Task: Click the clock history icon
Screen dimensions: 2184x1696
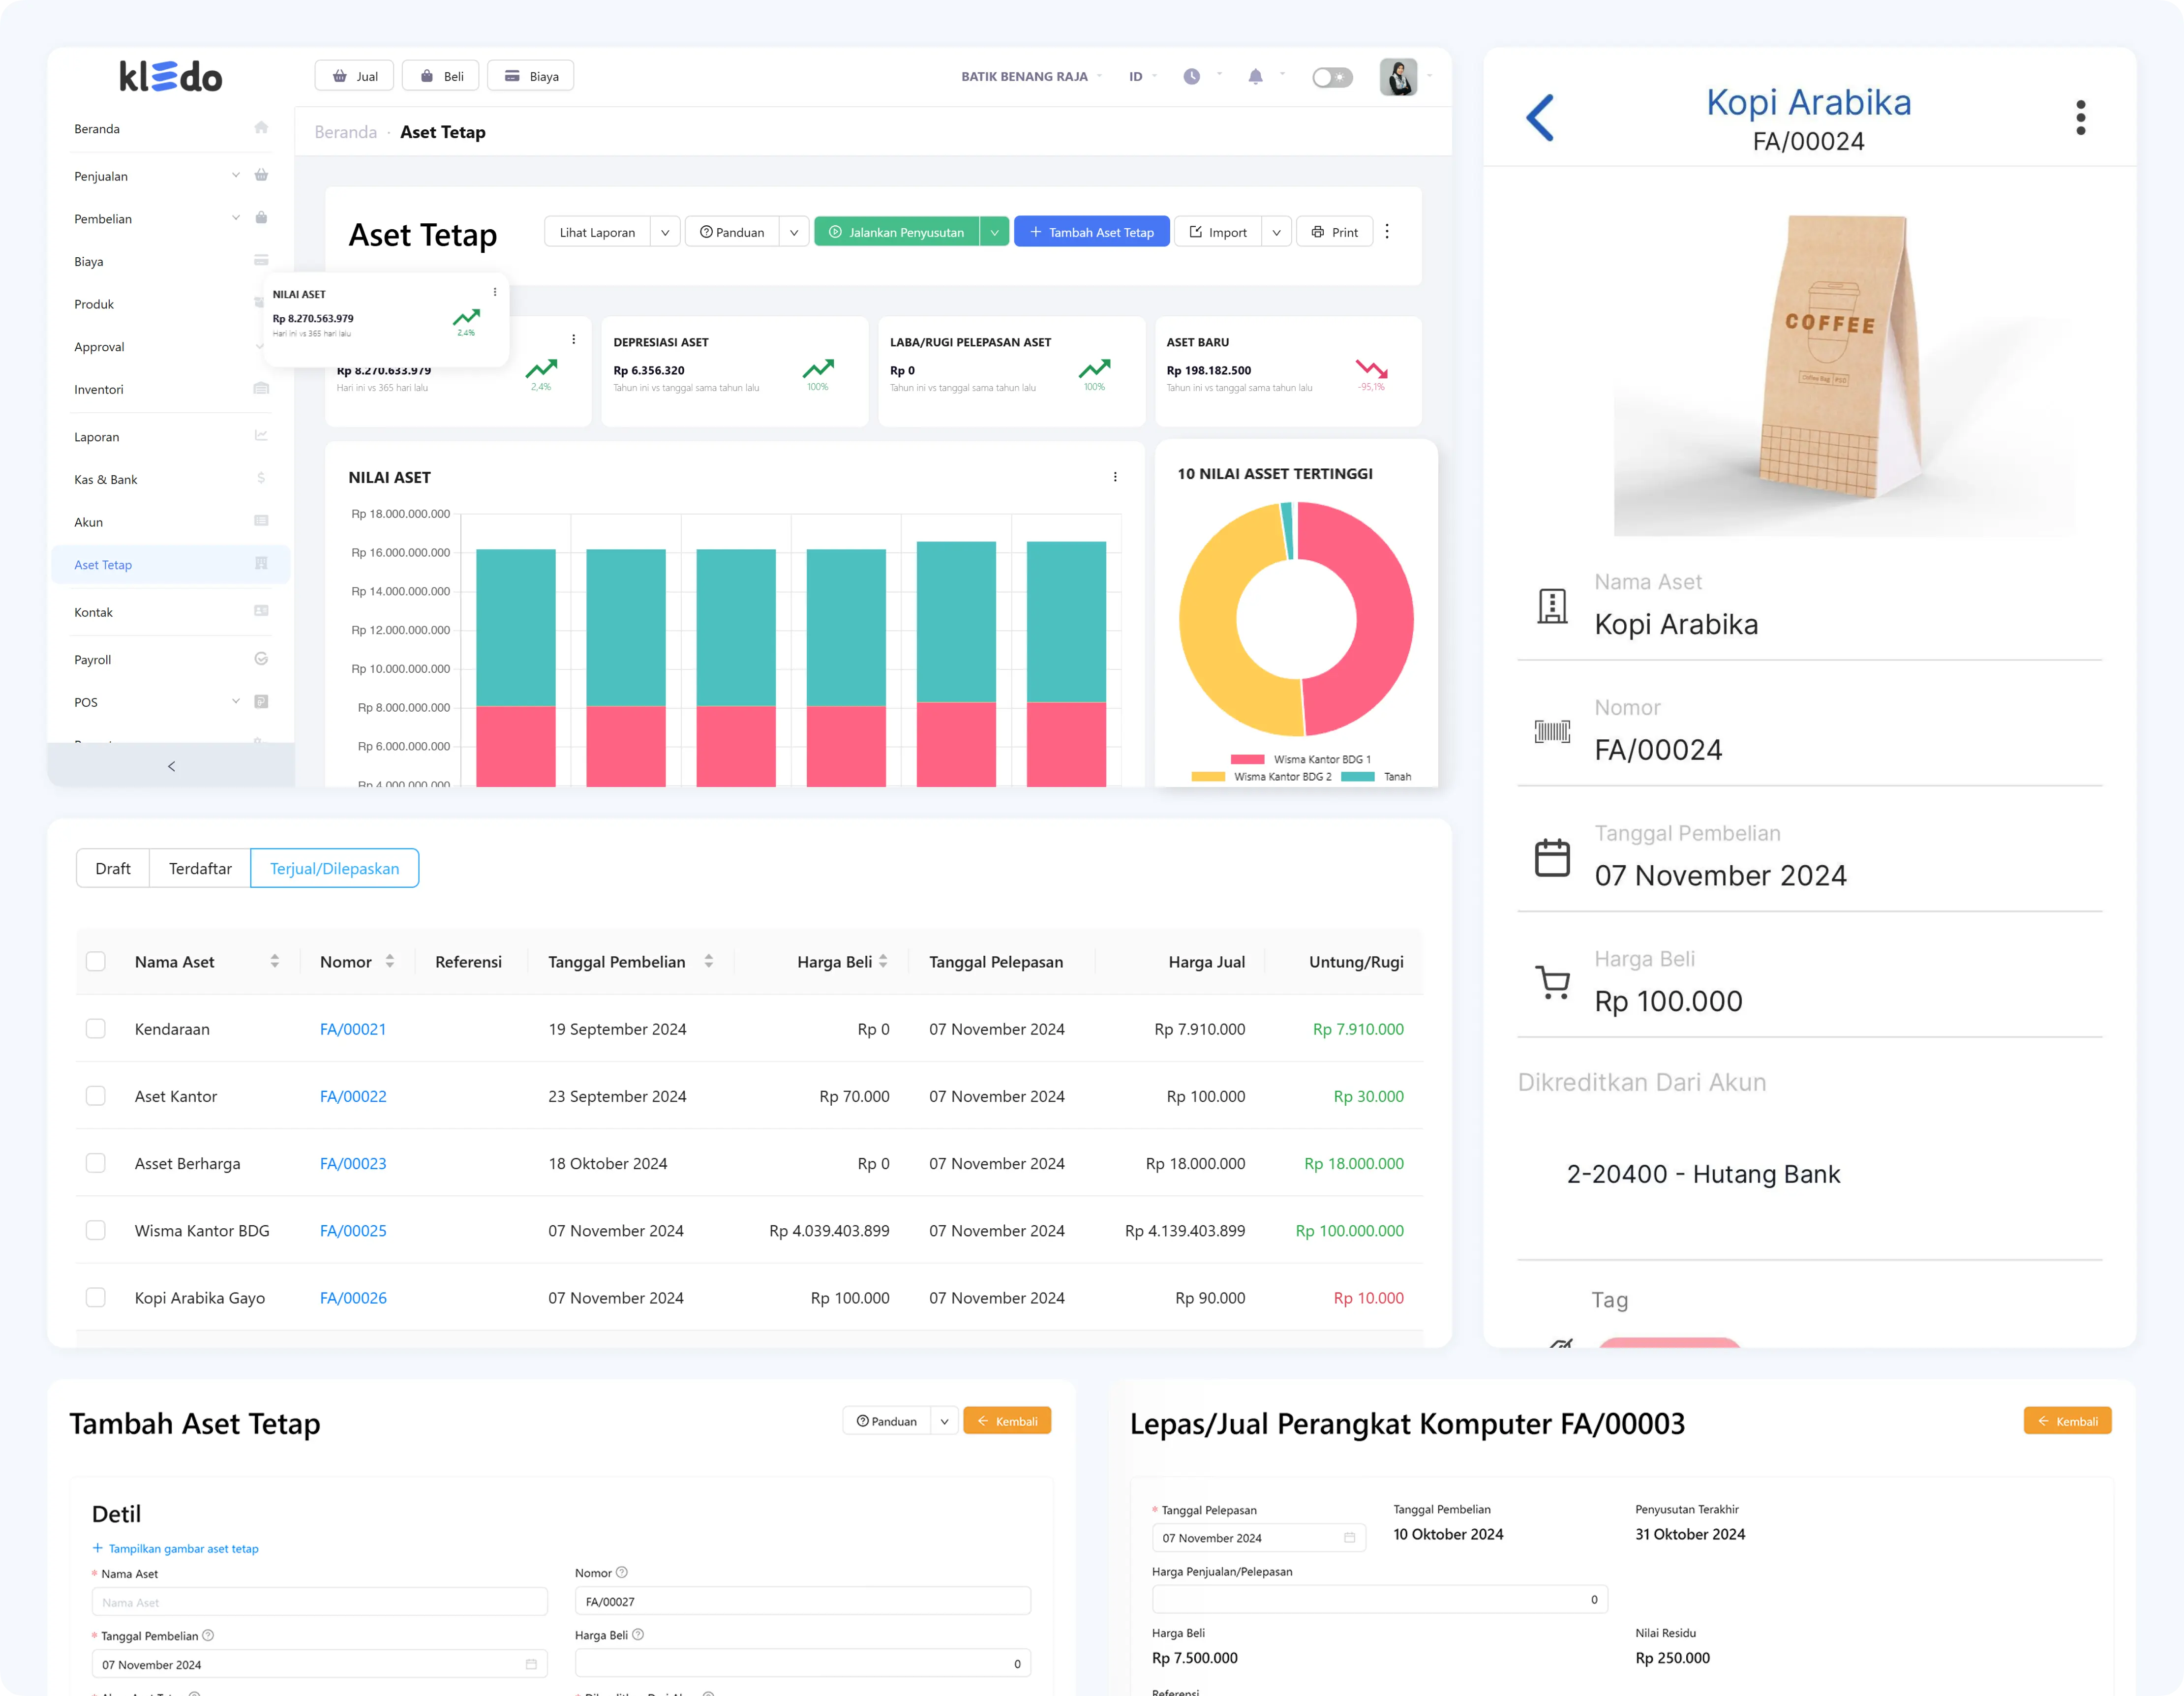Action: click(x=1191, y=77)
